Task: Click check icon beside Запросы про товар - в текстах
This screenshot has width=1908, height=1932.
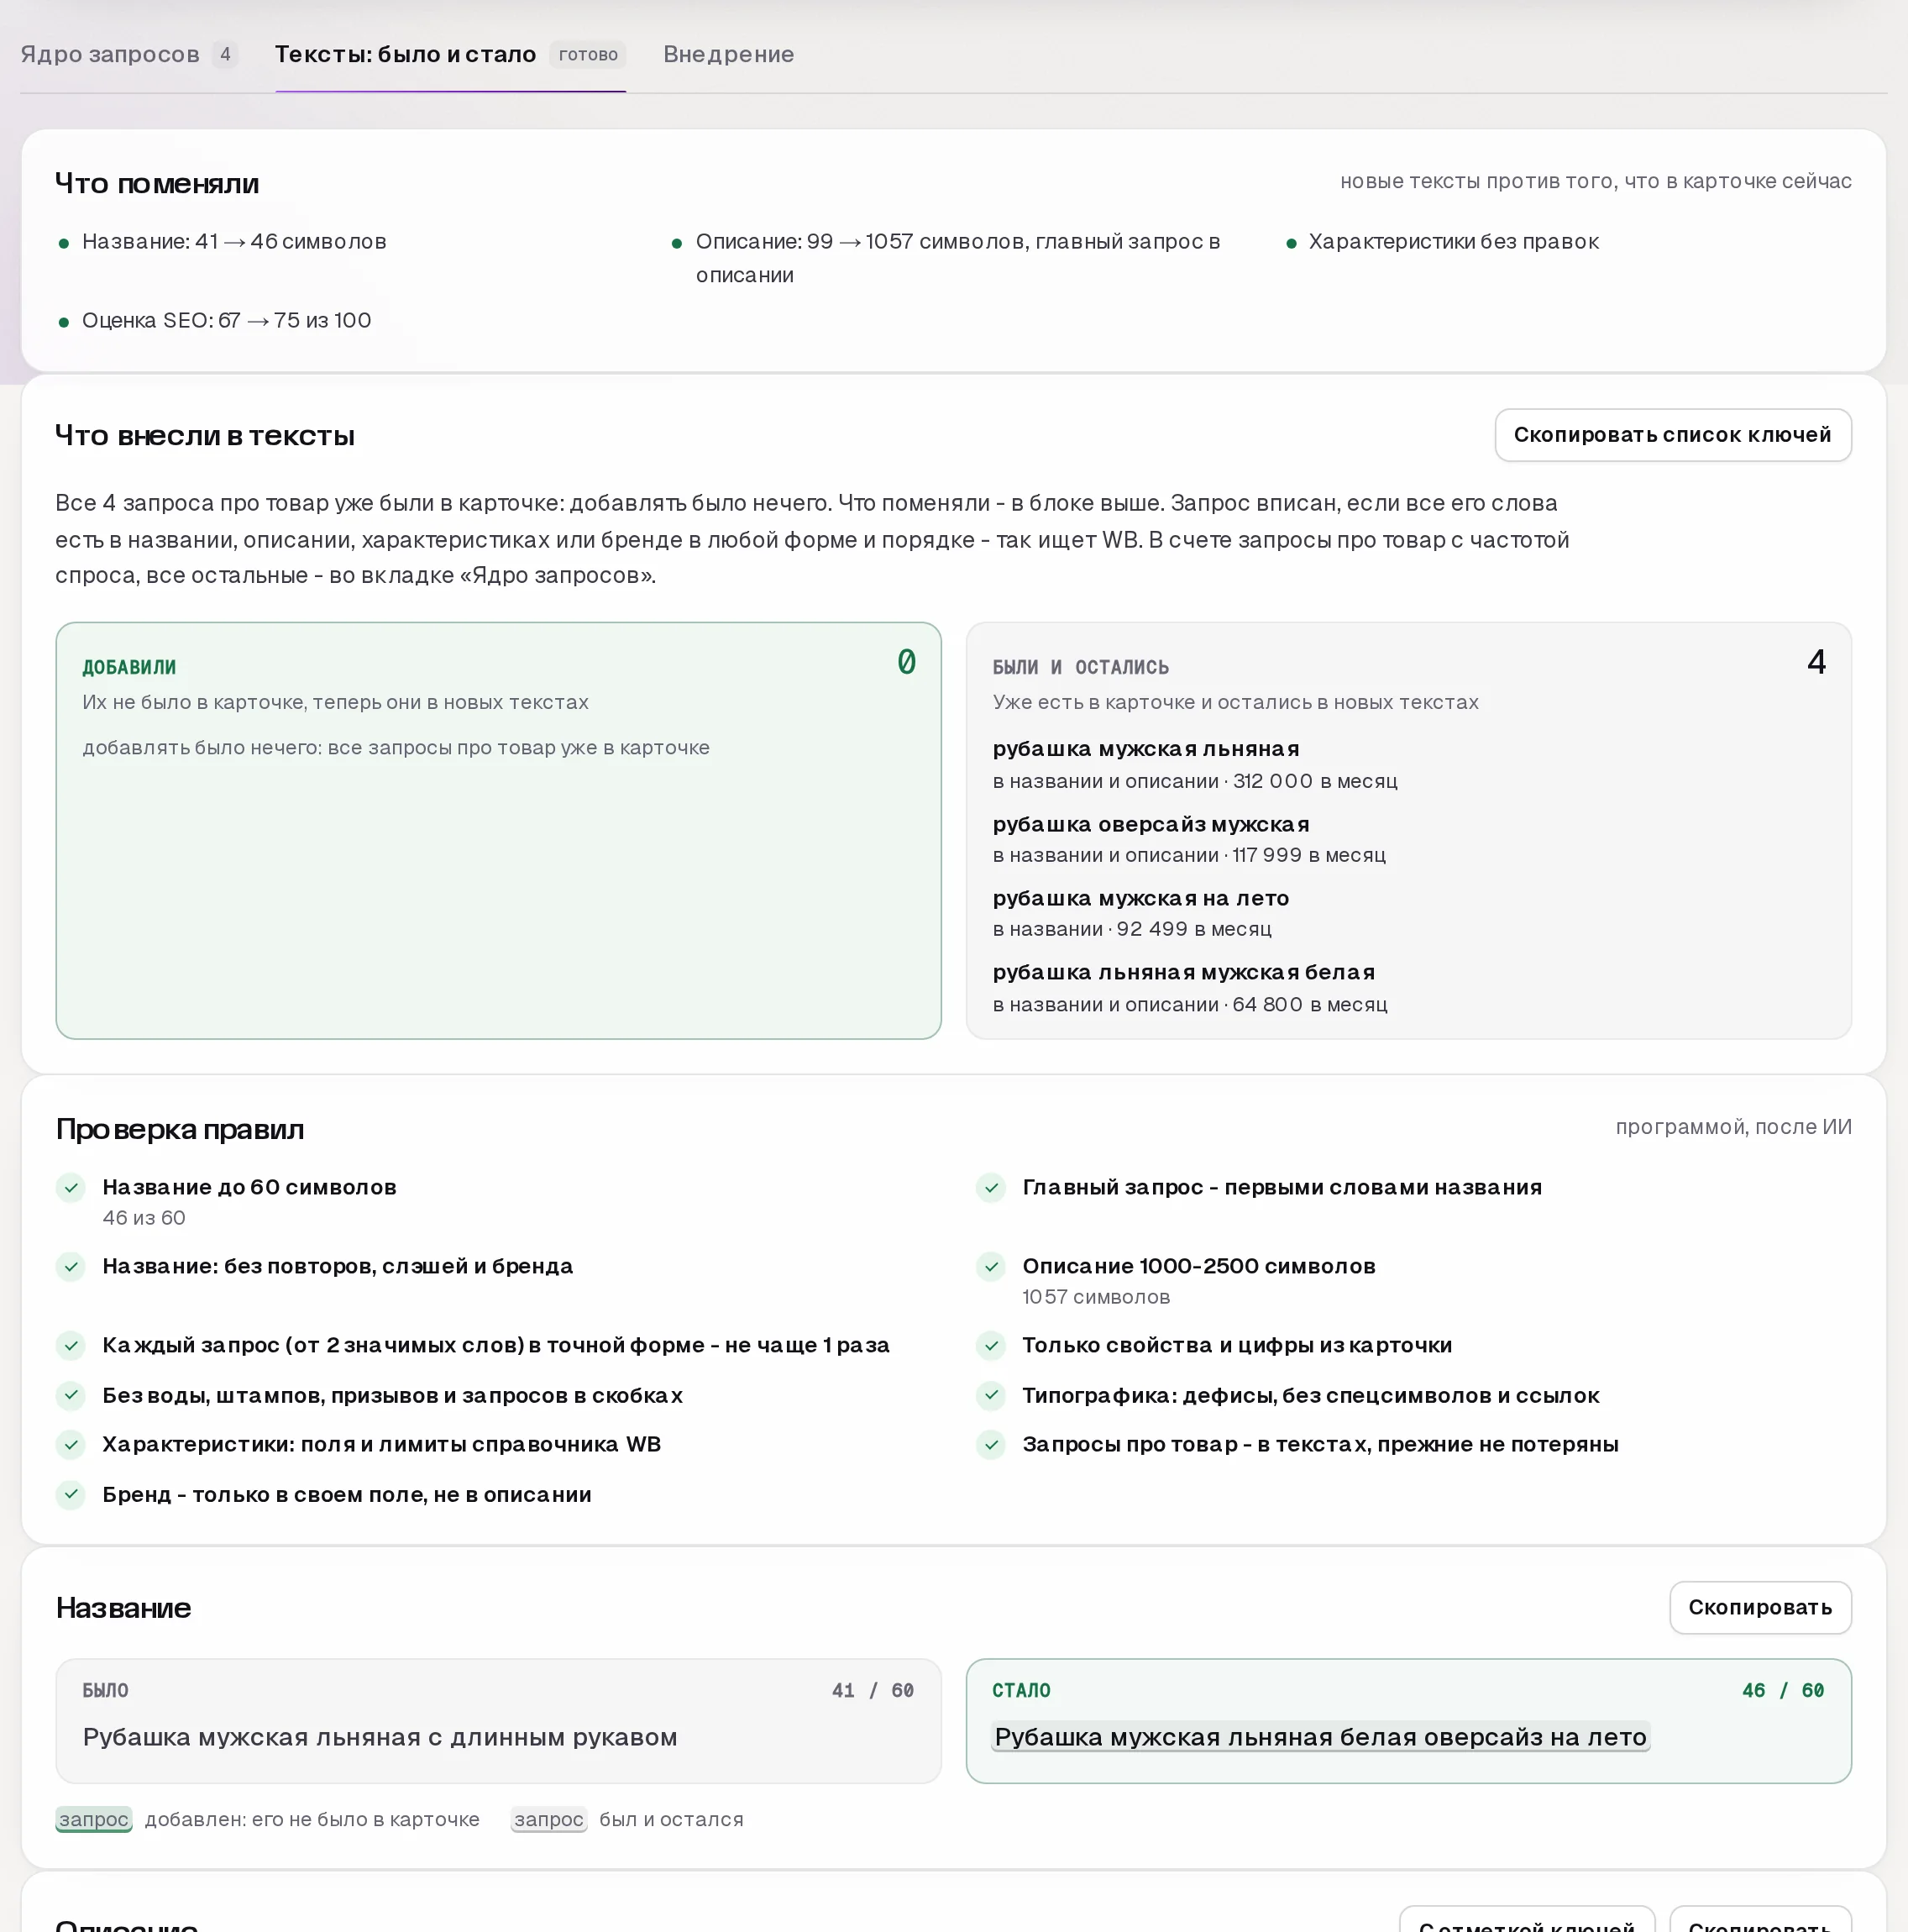Action: (x=991, y=1445)
